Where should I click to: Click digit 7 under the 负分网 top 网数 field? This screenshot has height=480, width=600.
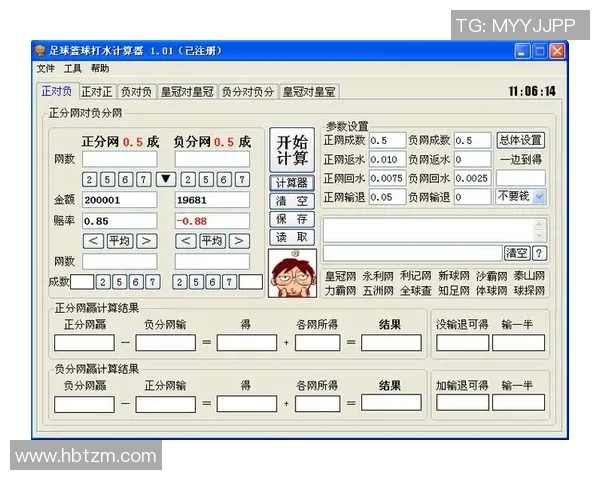(242, 179)
